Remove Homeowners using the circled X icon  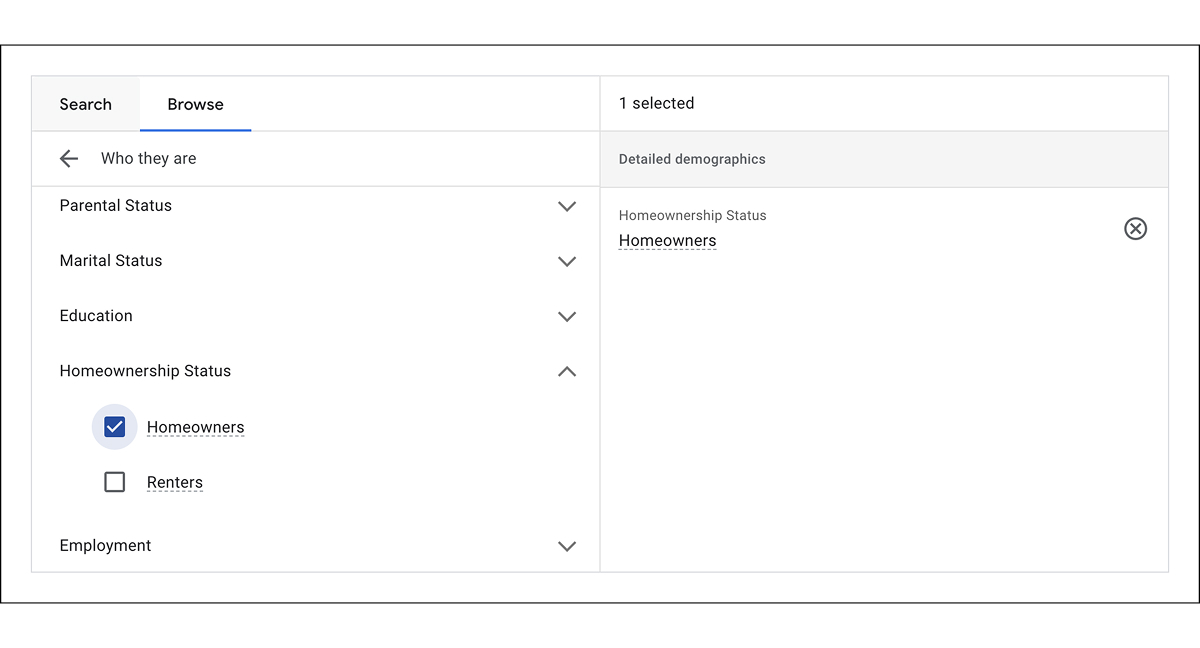click(1135, 229)
